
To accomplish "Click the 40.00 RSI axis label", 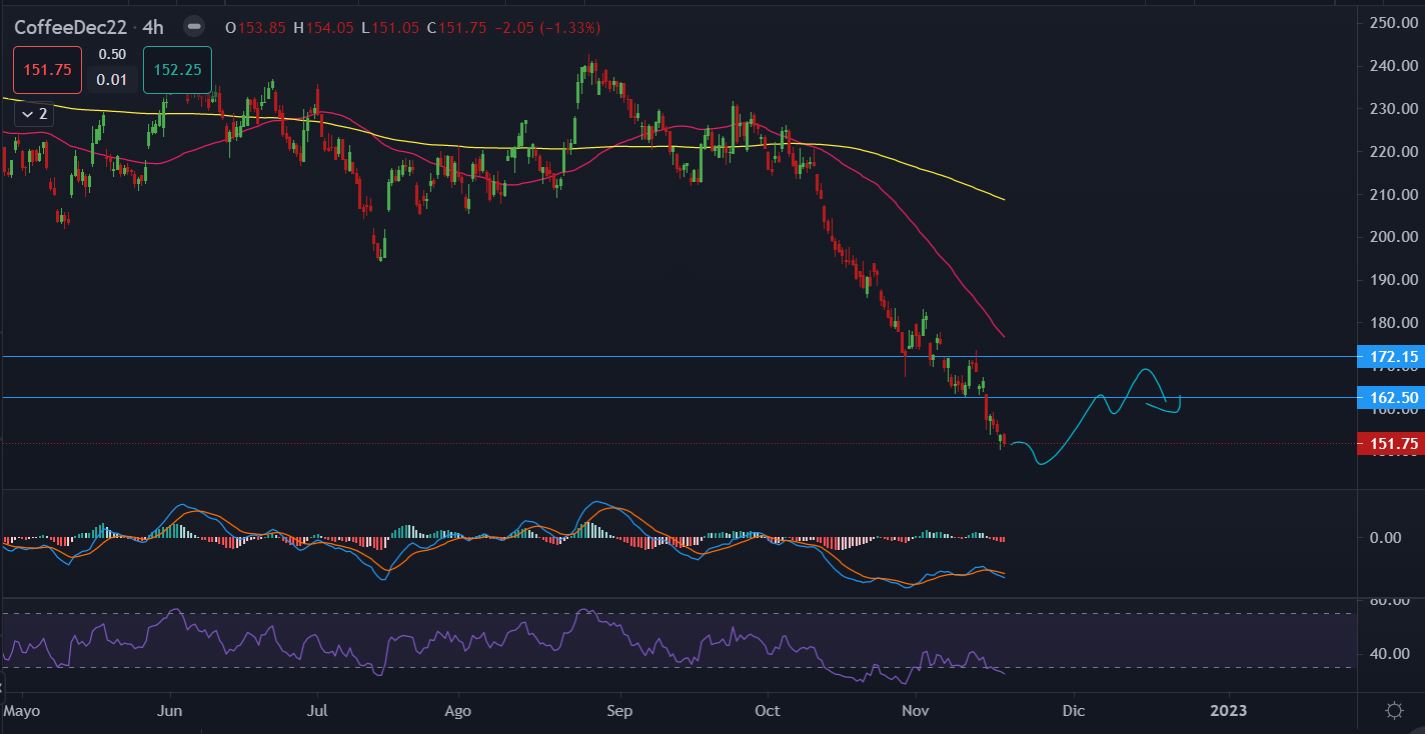I will click(x=1390, y=654).
